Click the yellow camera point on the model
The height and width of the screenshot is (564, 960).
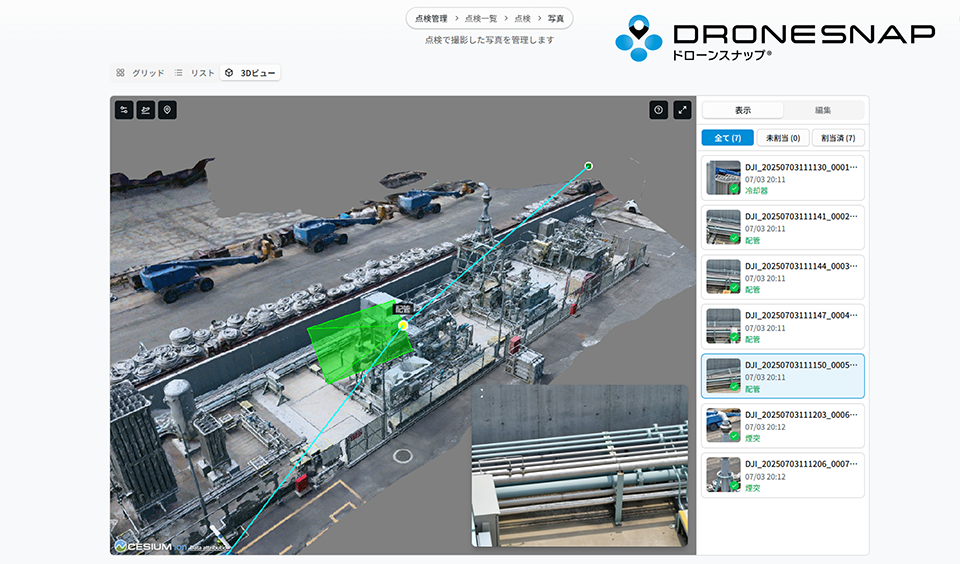pyautogui.click(x=403, y=325)
